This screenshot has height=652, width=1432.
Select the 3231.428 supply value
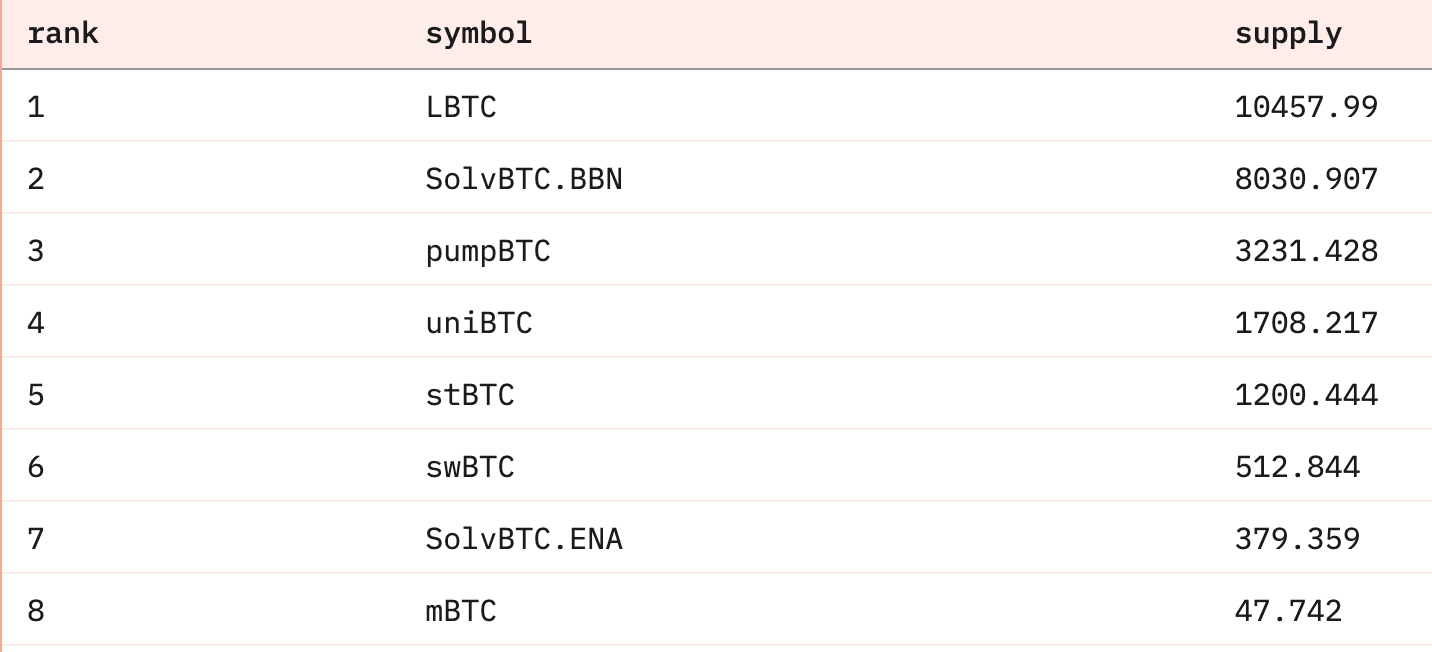pyautogui.click(x=1306, y=251)
